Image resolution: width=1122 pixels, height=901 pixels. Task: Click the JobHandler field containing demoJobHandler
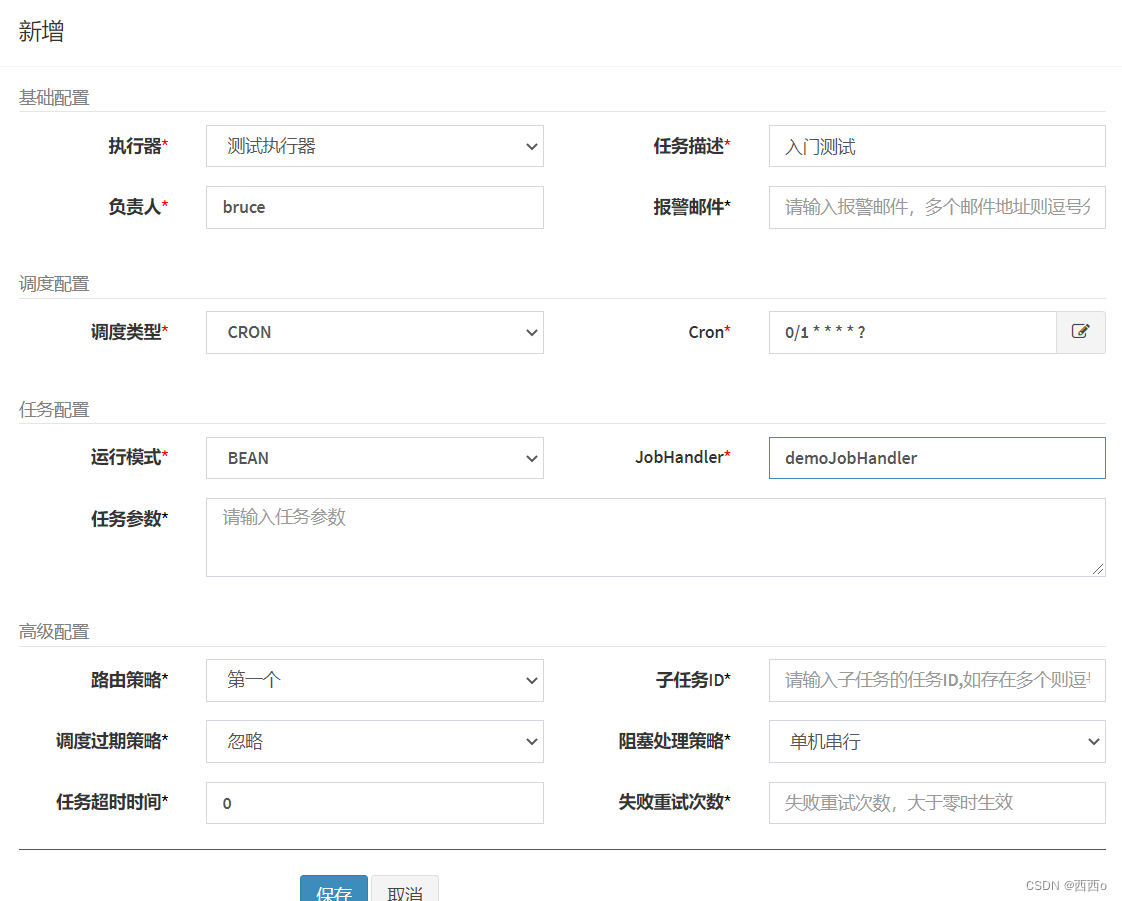(937, 458)
